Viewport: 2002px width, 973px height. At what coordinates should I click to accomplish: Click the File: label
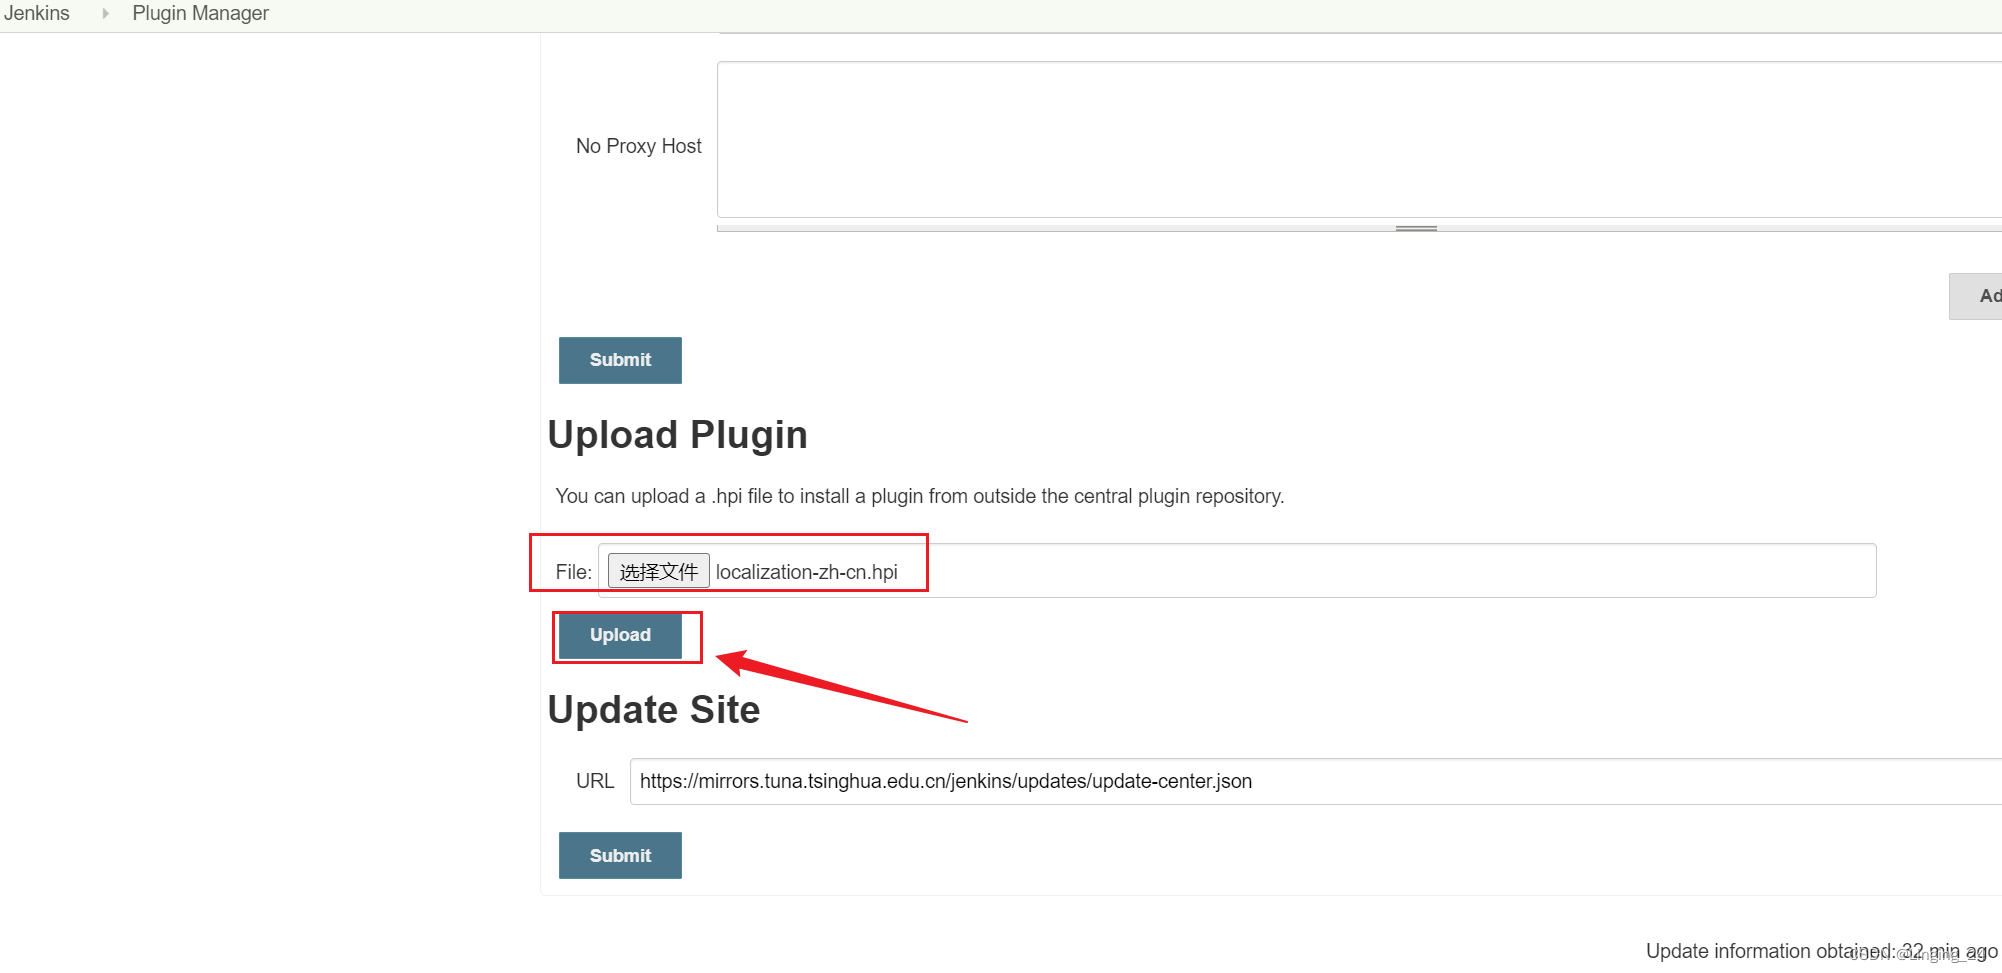[574, 572]
